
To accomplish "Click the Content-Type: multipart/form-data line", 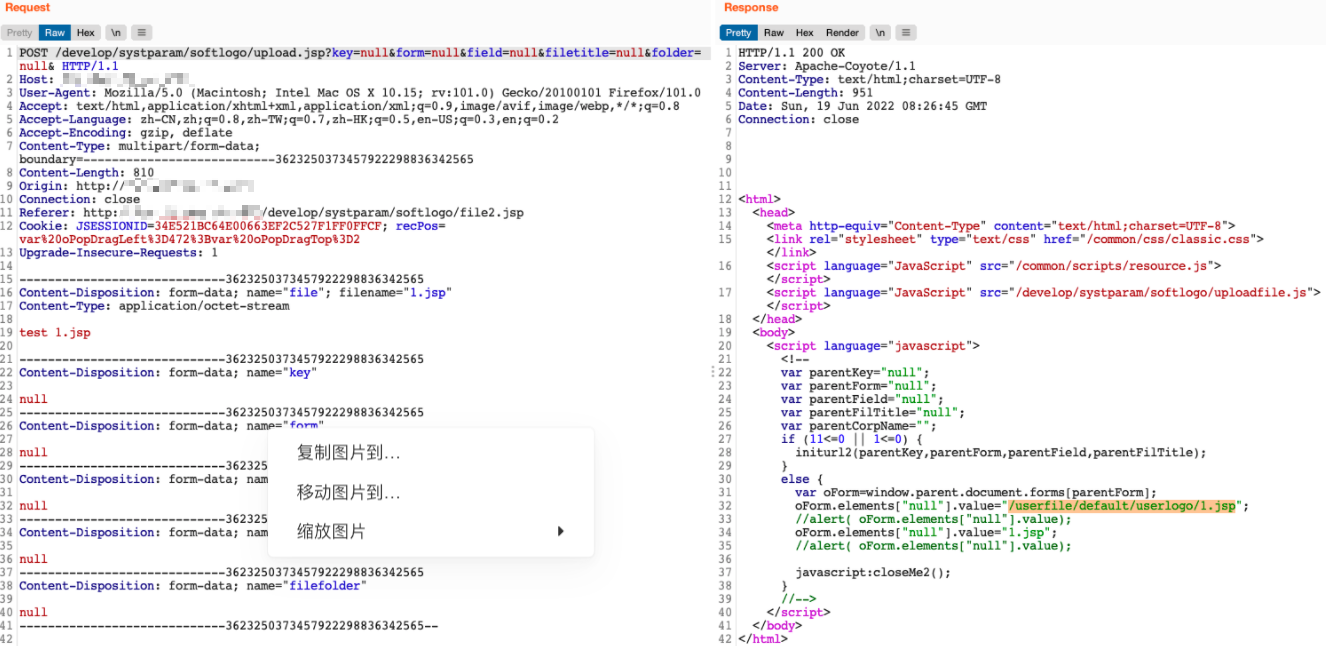I will coord(139,146).
